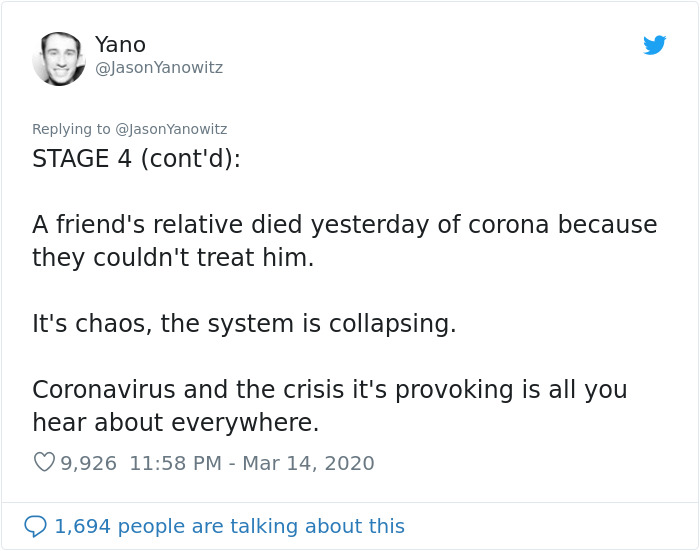The width and height of the screenshot is (700, 551).
Task: Like the tweet with the heart icon
Action: 44,463
